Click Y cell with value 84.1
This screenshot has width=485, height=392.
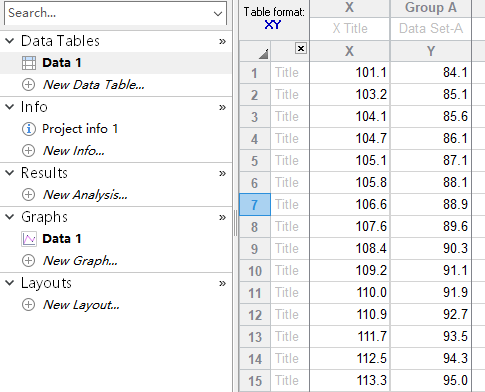(x=431, y=73)
